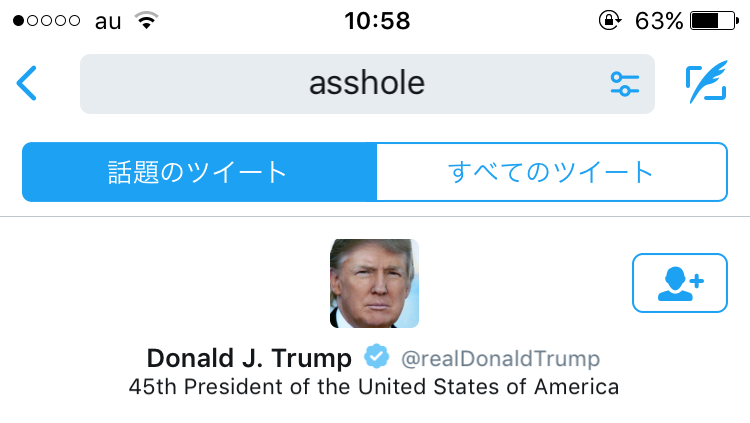The width and height of the screenshot is (750, 423).
Task: Tap the blue verified badge
Action: pos(376,357)
